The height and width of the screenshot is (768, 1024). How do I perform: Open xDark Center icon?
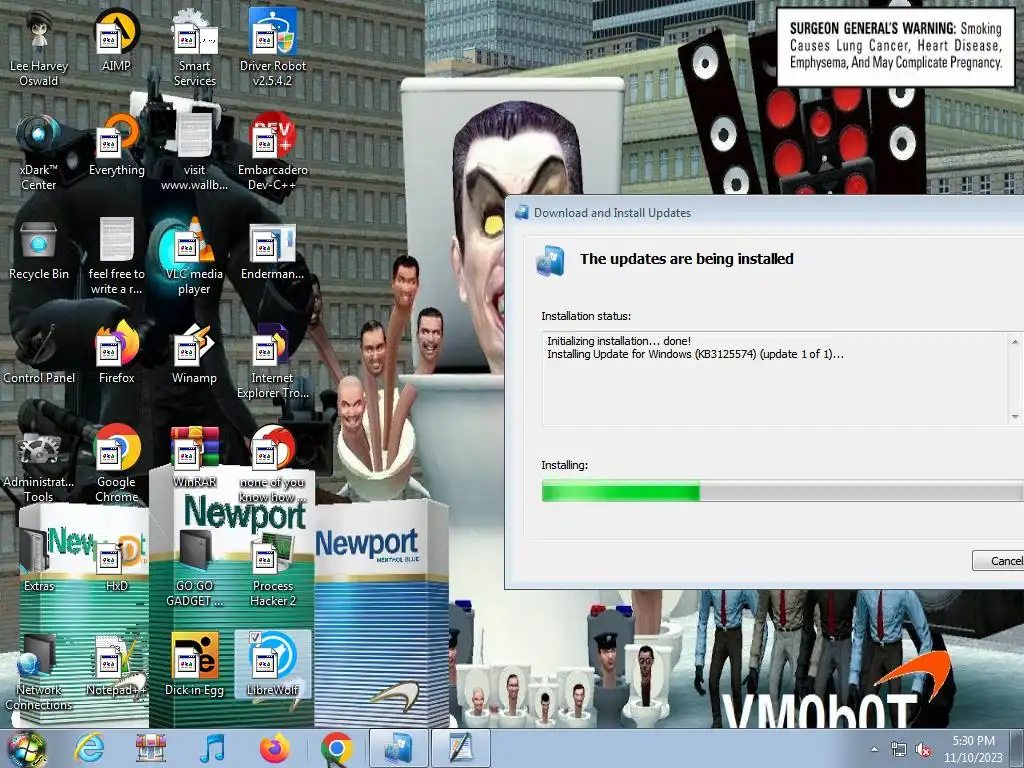(39, 152)
